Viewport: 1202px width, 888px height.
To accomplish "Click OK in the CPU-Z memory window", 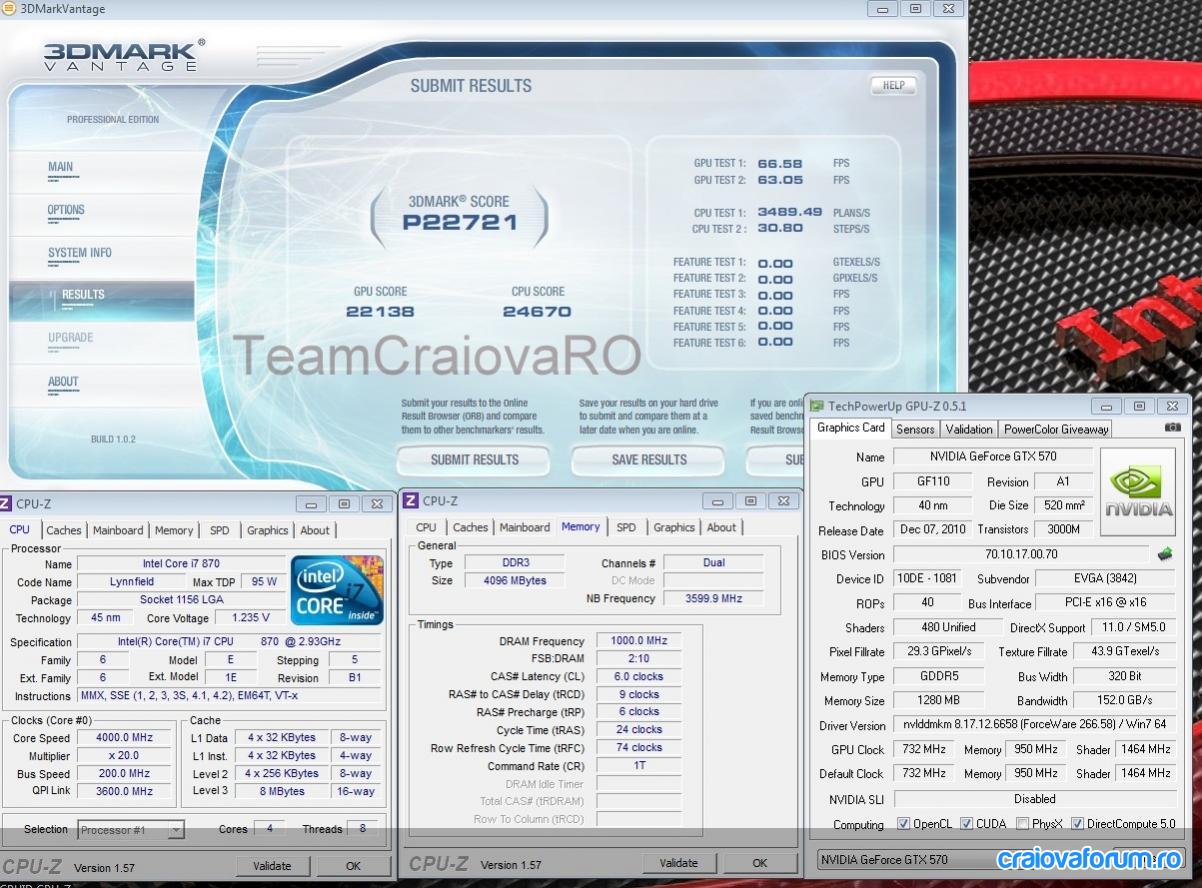I will (760, 863).
